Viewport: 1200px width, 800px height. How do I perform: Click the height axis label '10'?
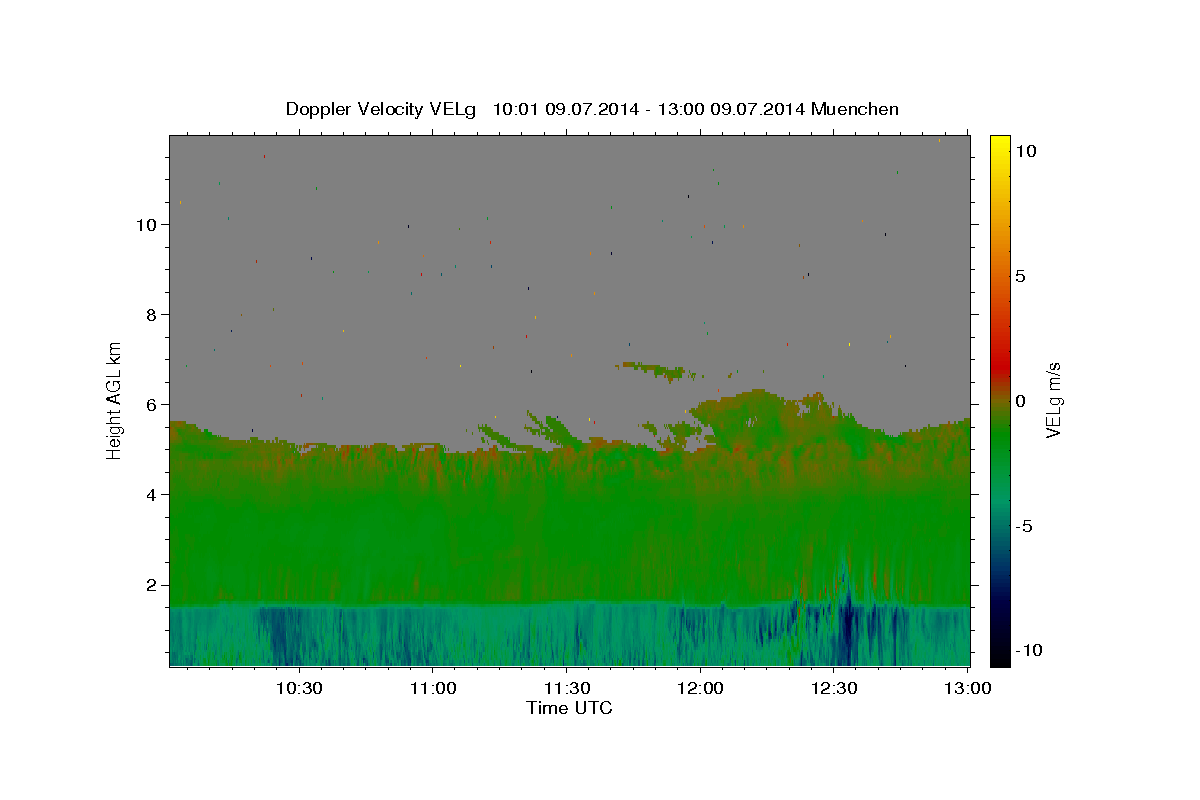pos(146,225)
